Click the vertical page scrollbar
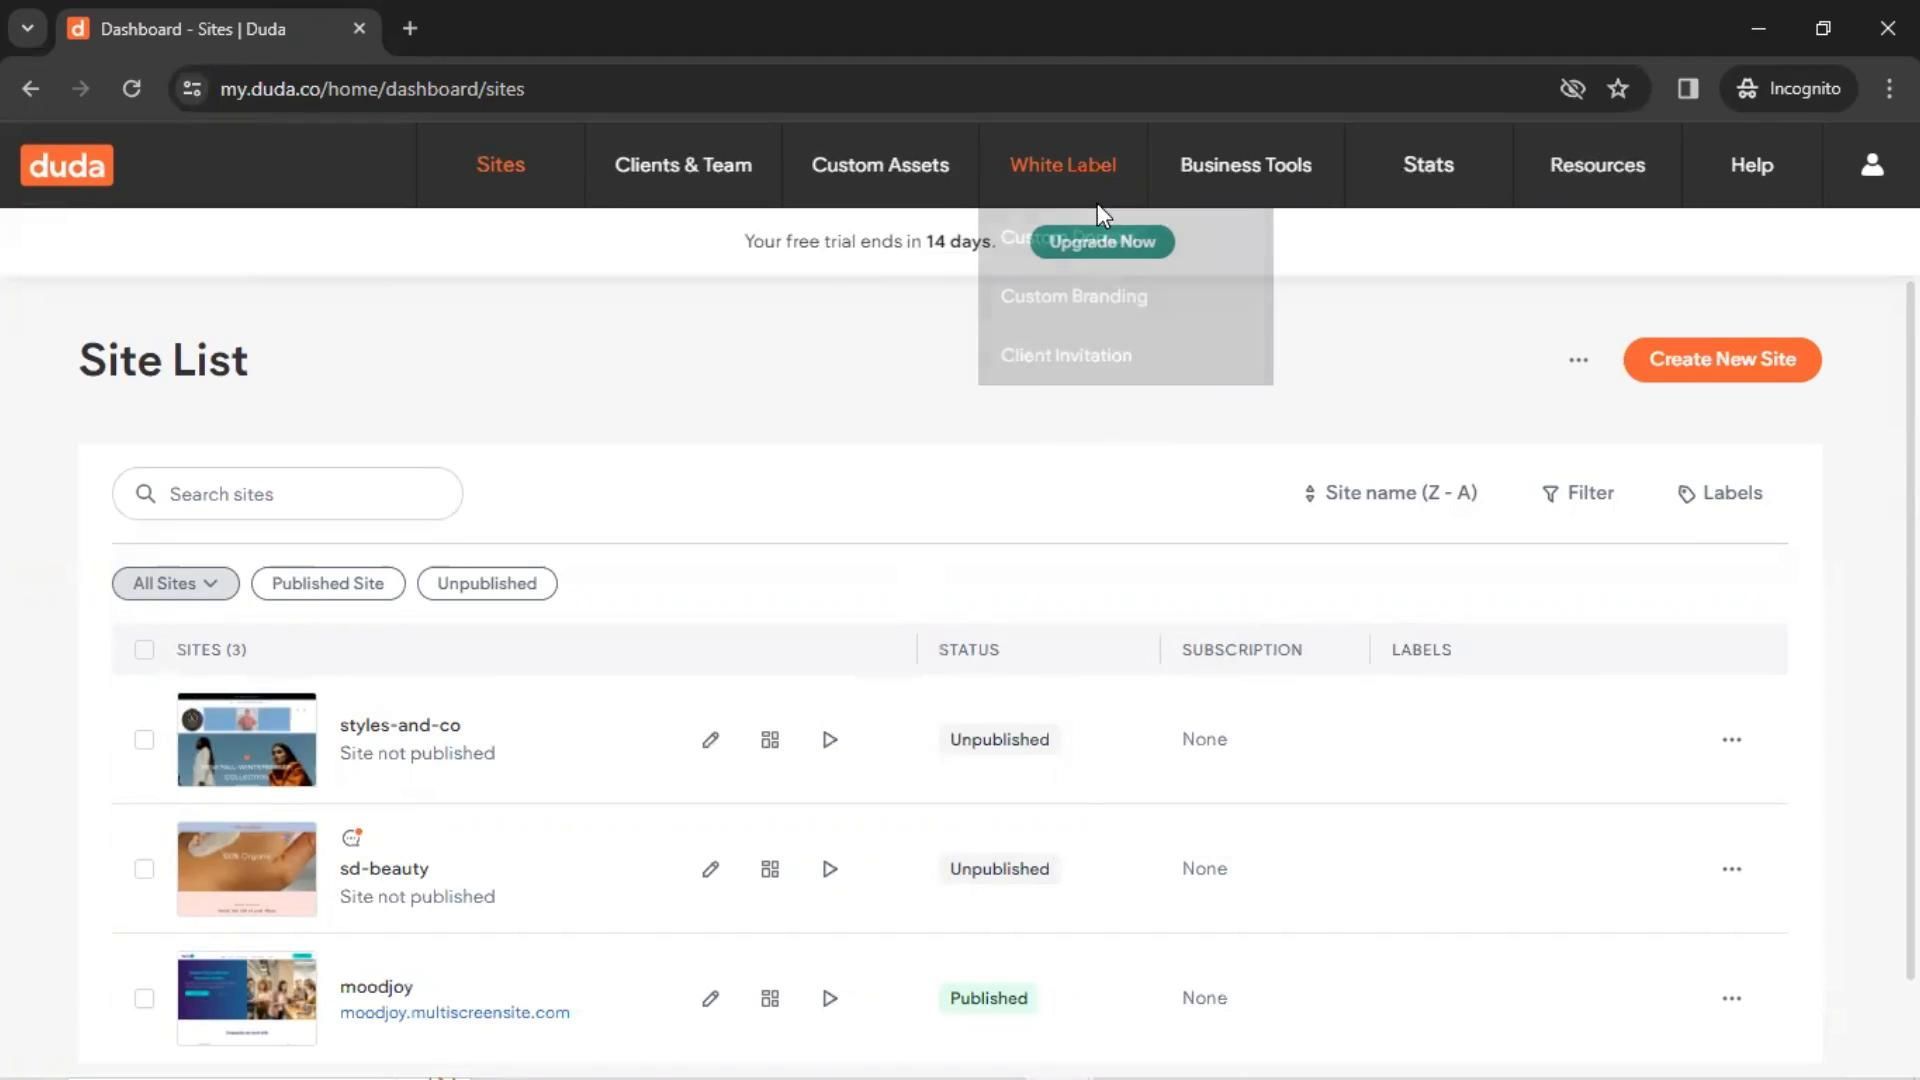Screen dimensions: 1920x1080 (1909, 630)
